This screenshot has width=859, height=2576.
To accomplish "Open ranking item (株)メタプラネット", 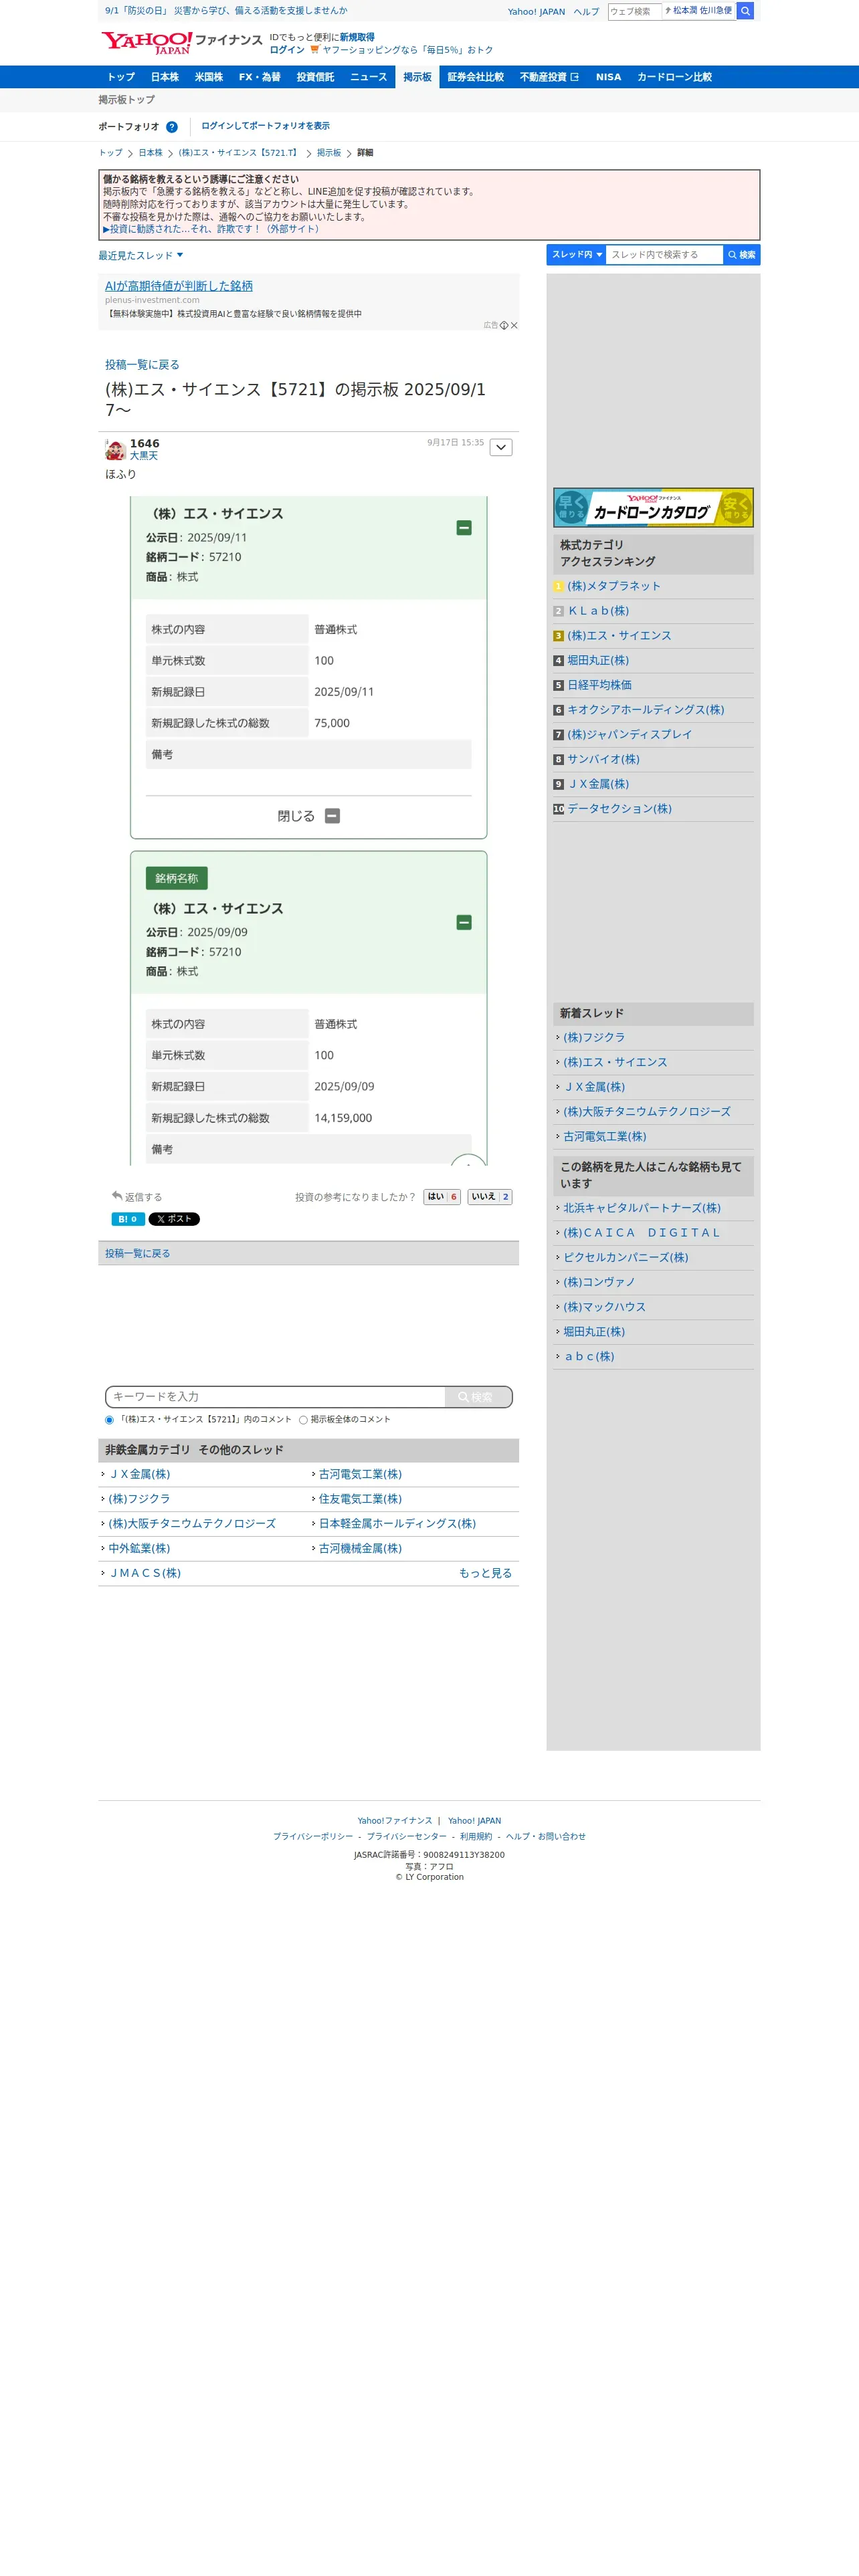I will coord(614,586).
